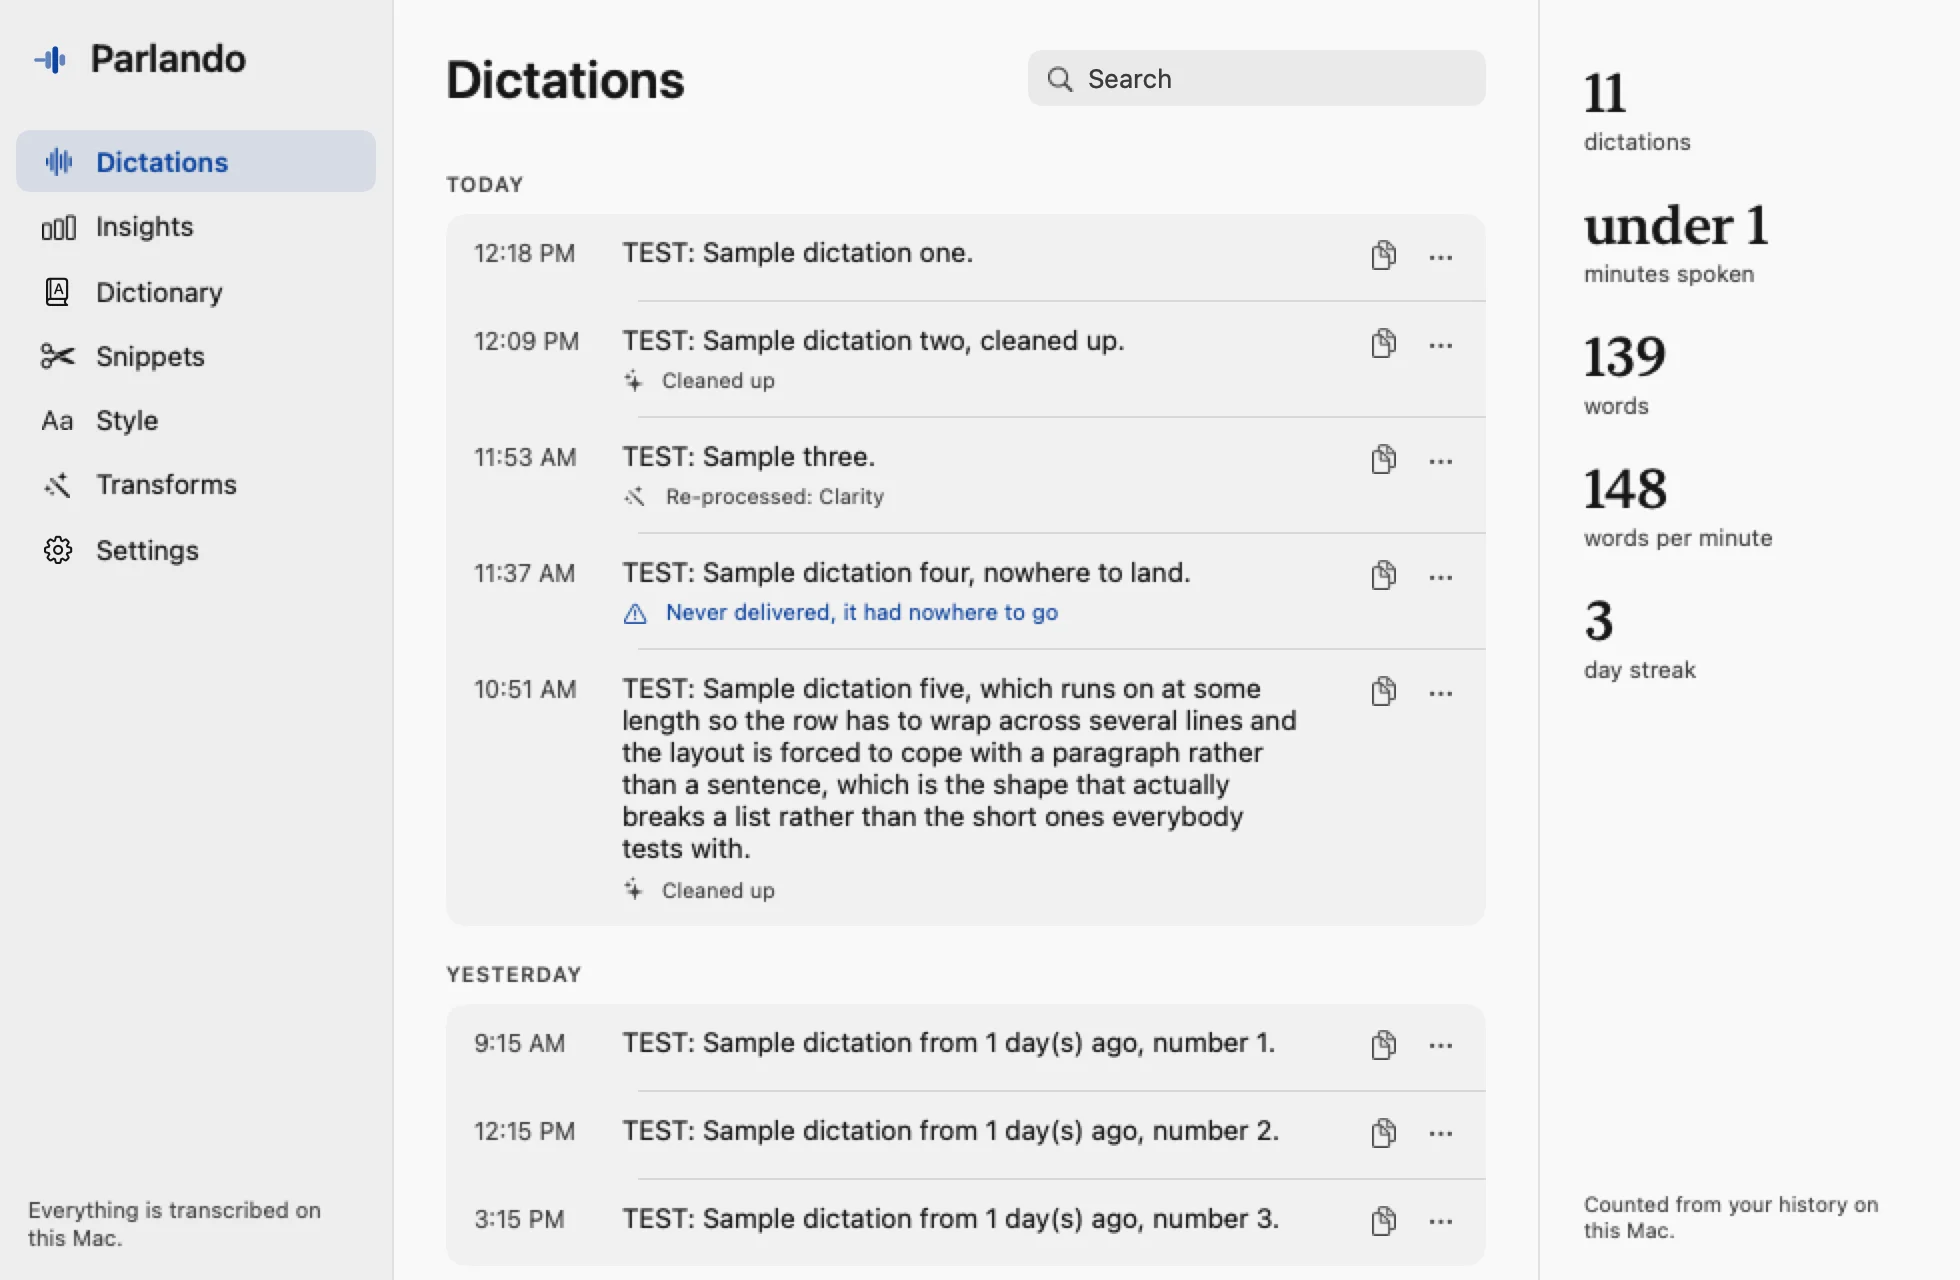
Task: Click the 11:37 AM timestamp
Action: click(524, 573)
